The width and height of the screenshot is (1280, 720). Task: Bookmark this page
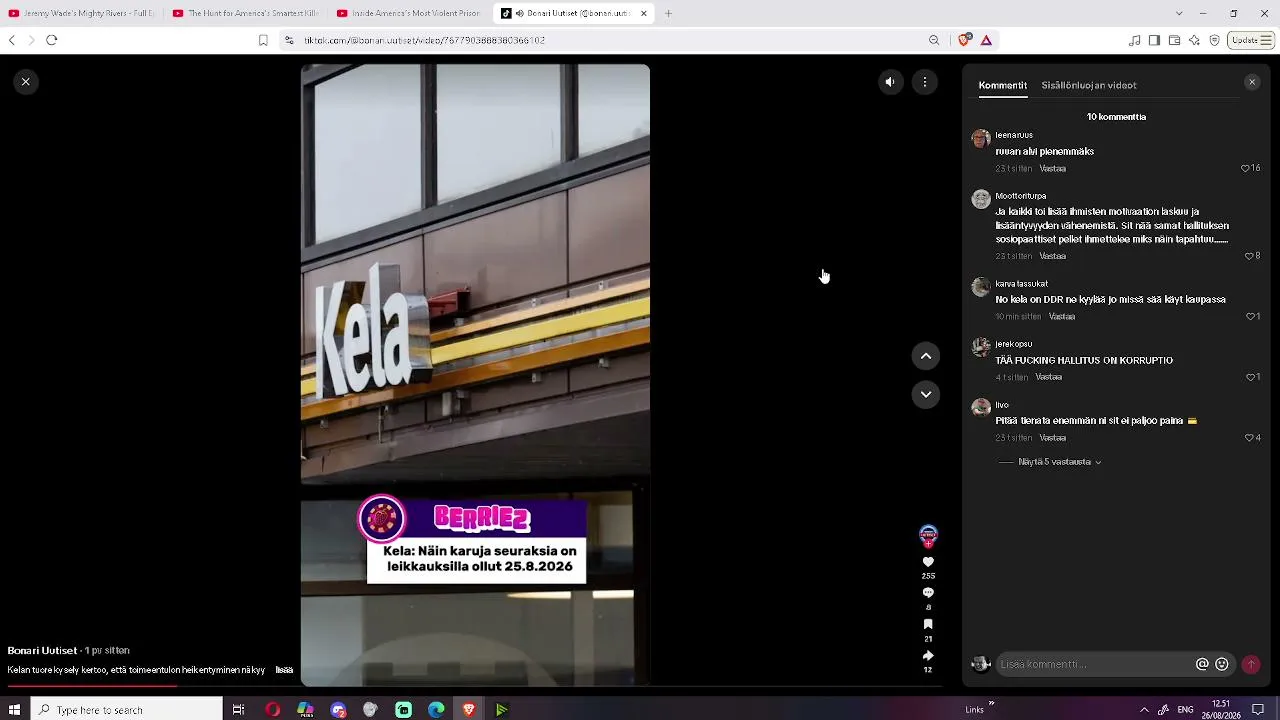(263, 40)
